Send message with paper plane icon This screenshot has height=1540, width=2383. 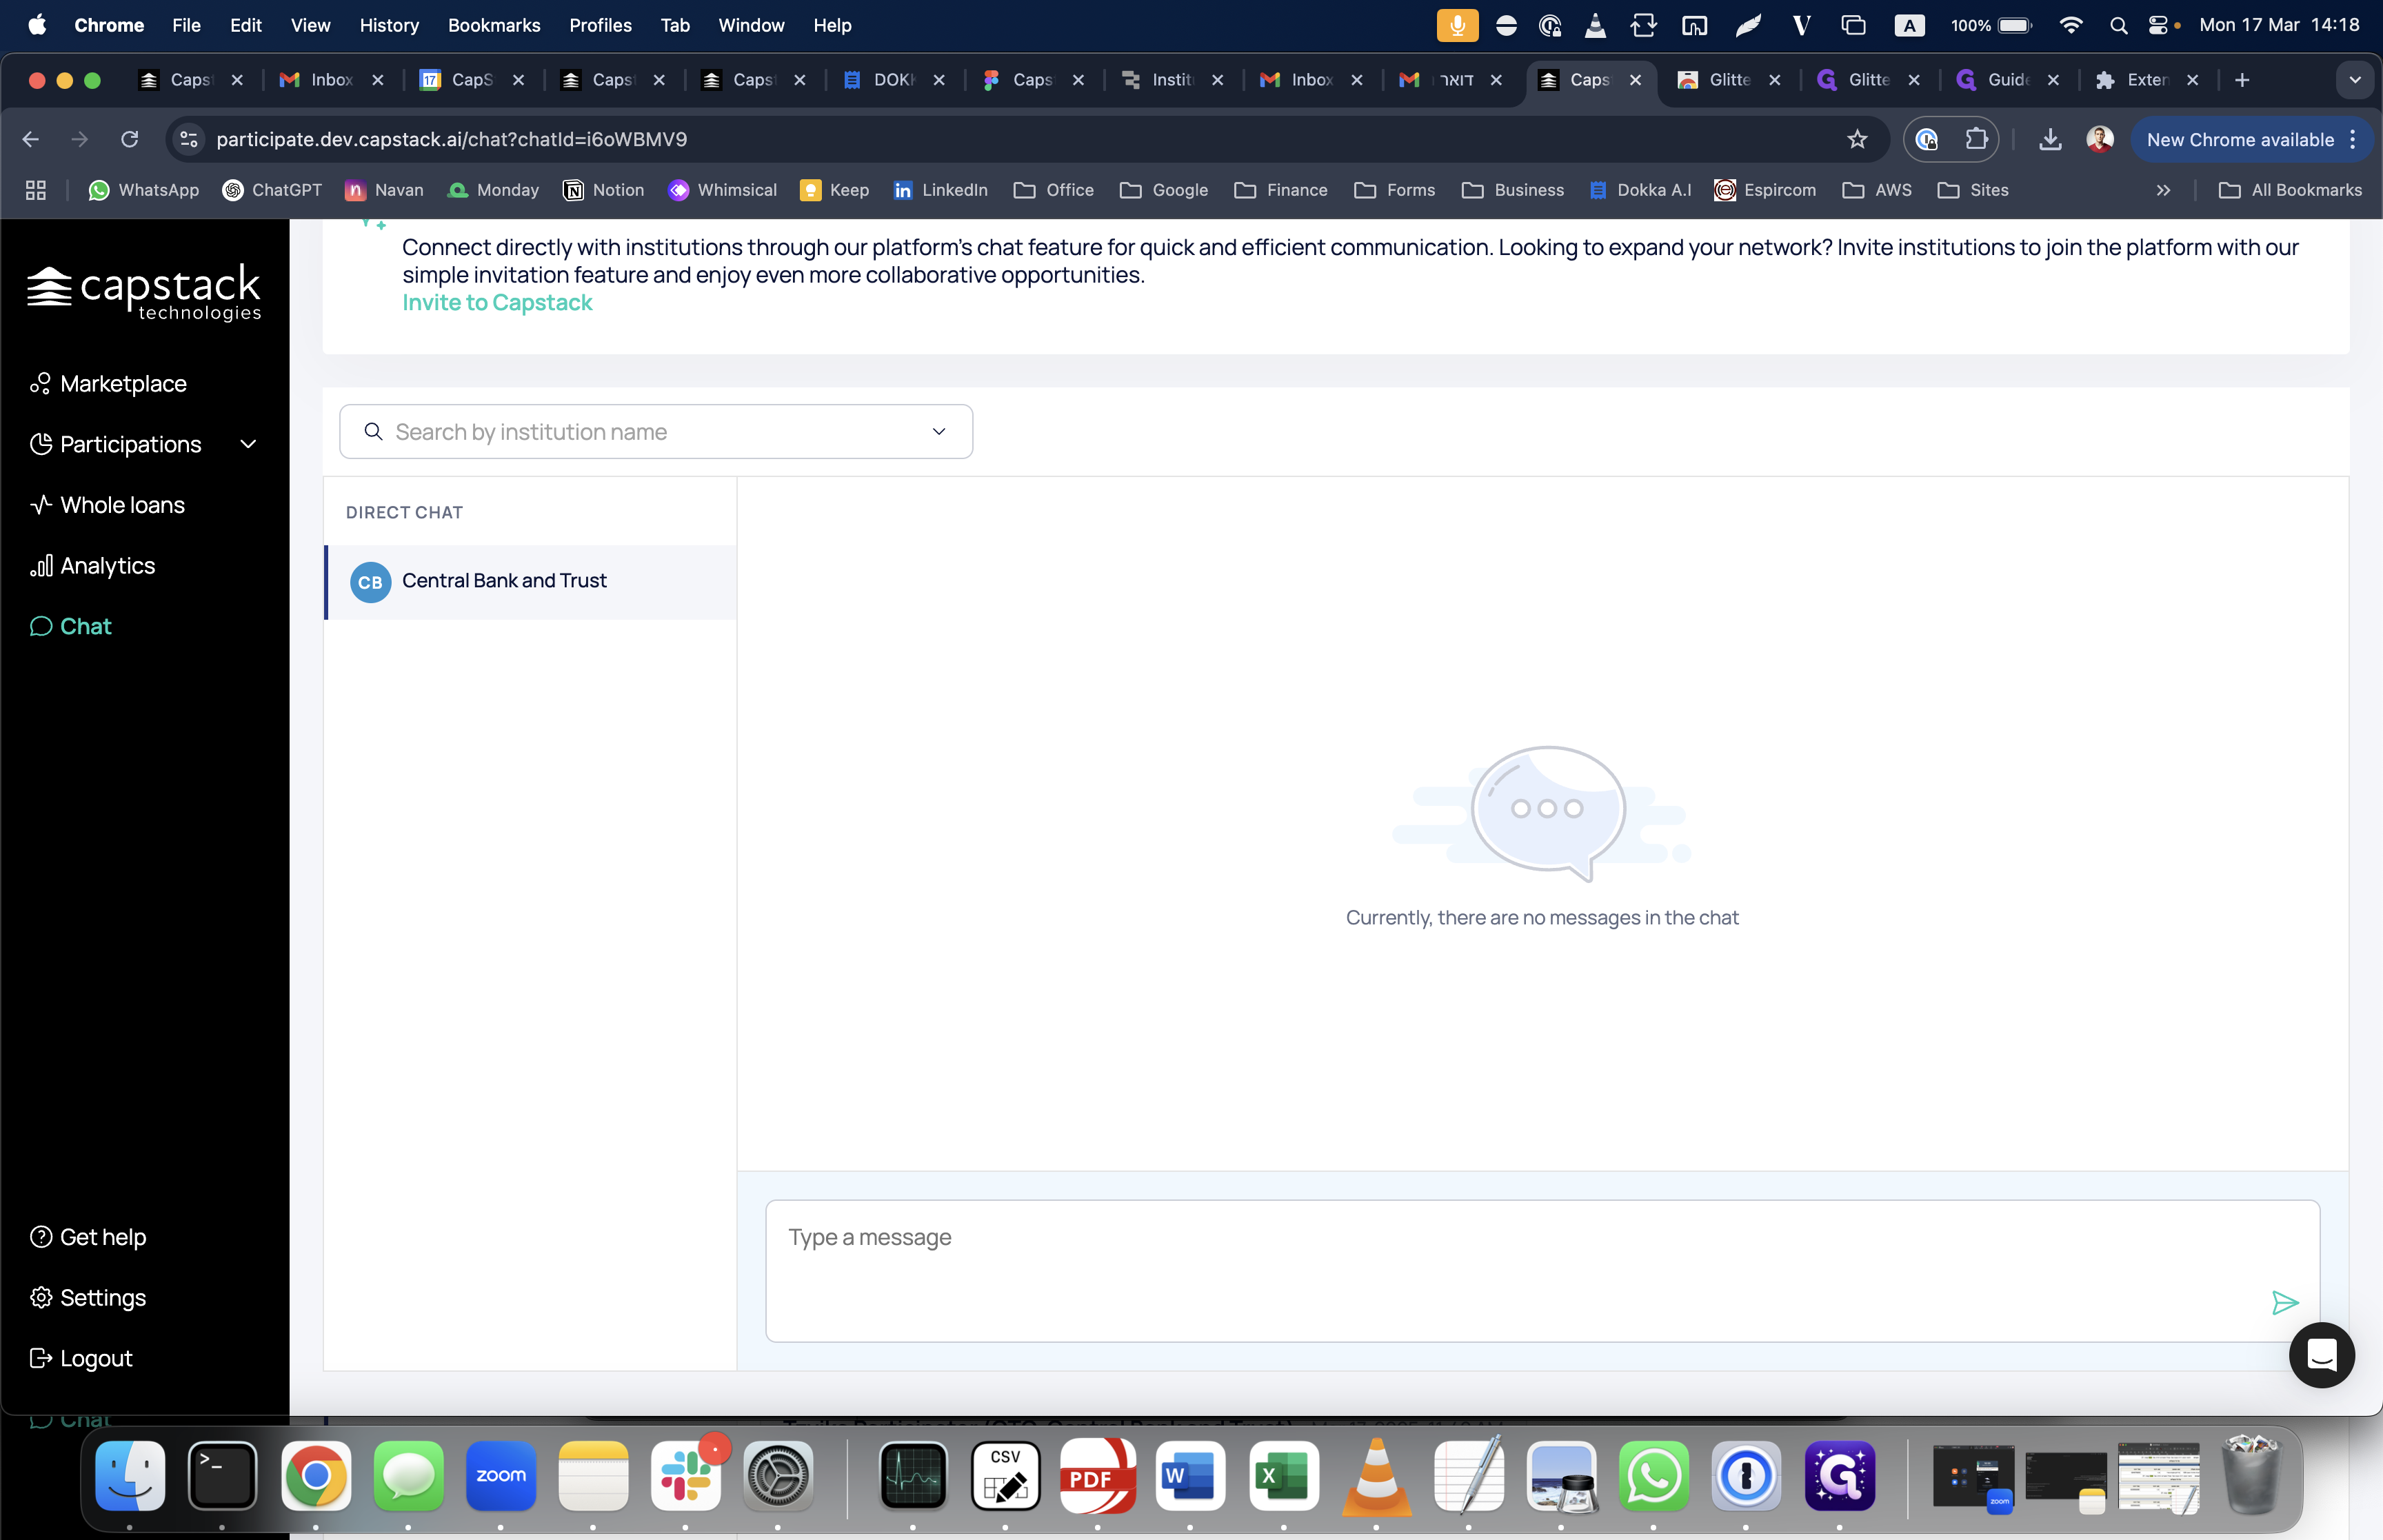click(2284, 1302)
